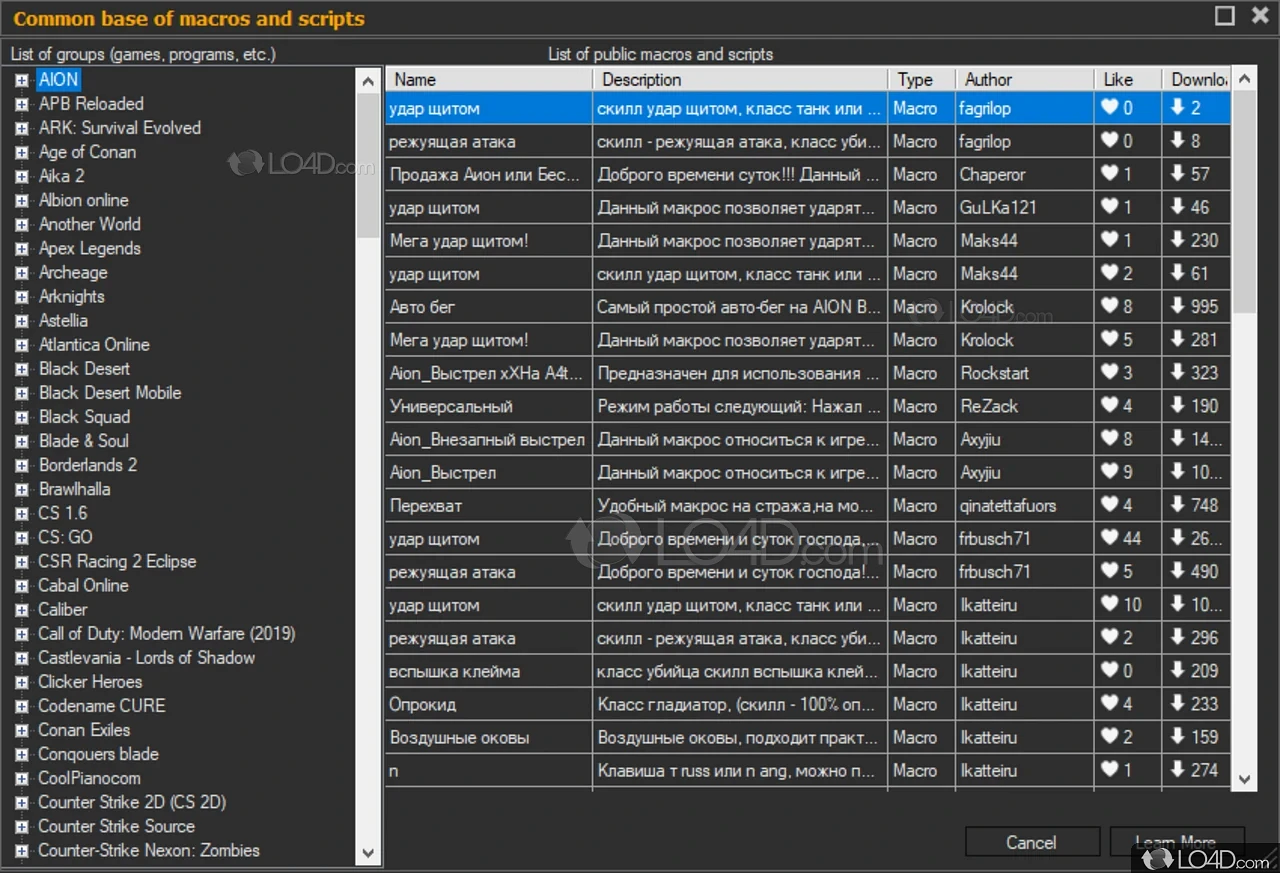
Task: Click the heart icon in Chaperor's row
Action: click(x=1109, y=174)
